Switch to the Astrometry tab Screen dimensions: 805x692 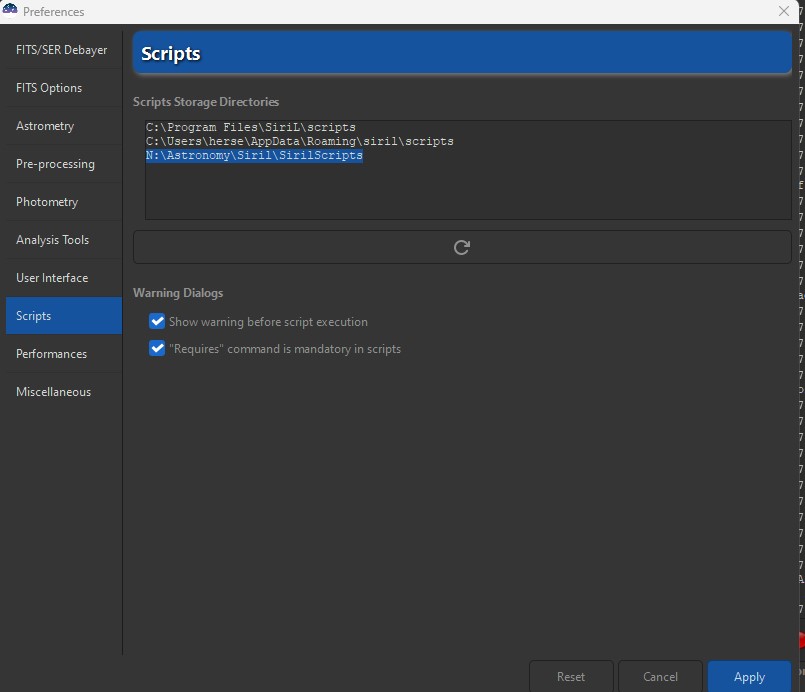[64, 126]
